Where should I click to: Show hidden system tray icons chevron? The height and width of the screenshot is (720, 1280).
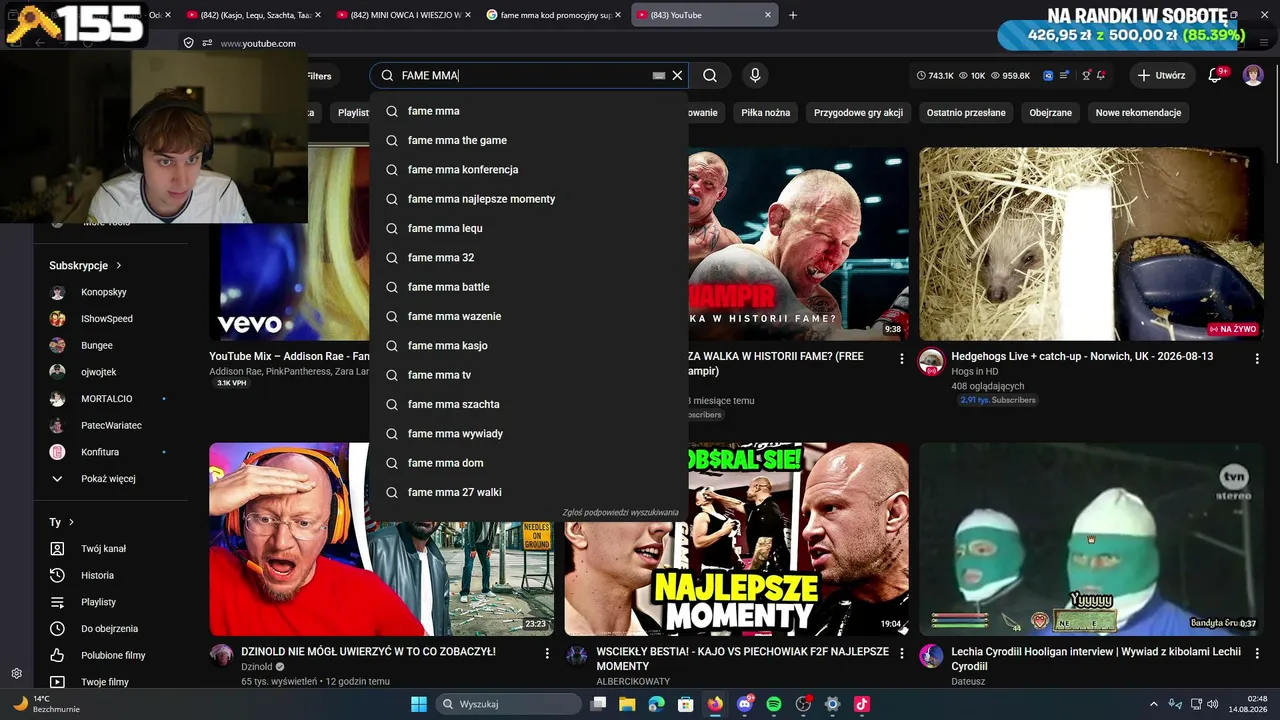click(x=1154, y=704)
